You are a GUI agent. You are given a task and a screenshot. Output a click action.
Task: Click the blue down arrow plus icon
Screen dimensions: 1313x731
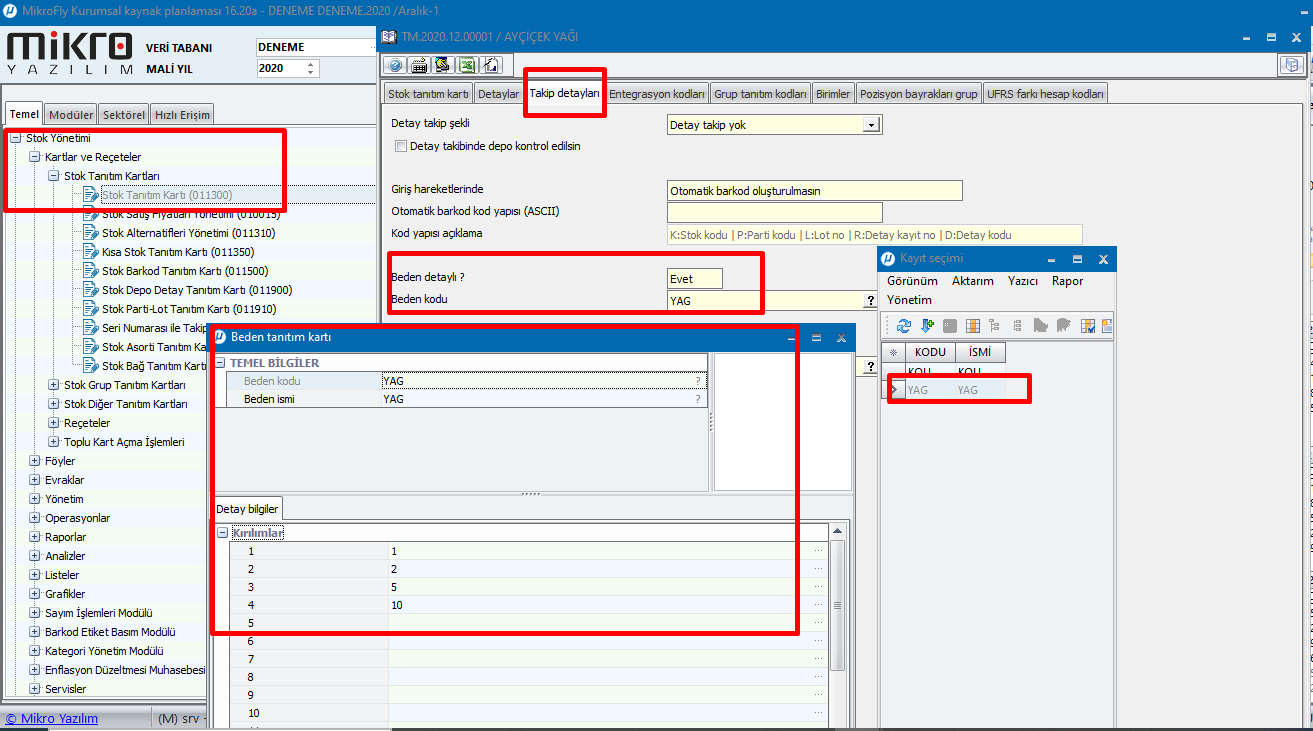click(927, 326)
